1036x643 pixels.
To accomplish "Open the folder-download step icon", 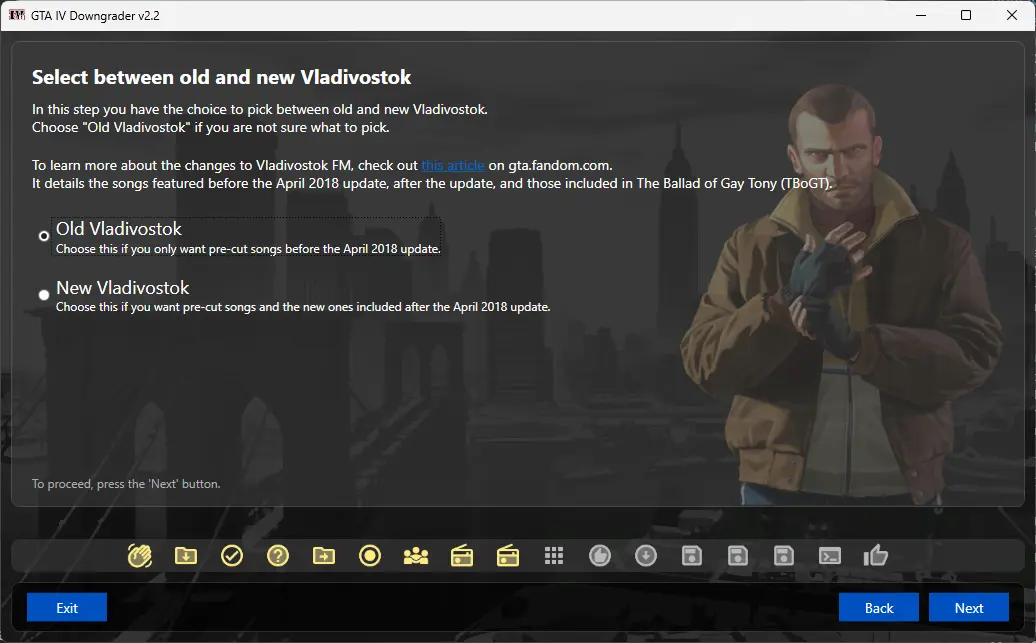I will (186, 556).
